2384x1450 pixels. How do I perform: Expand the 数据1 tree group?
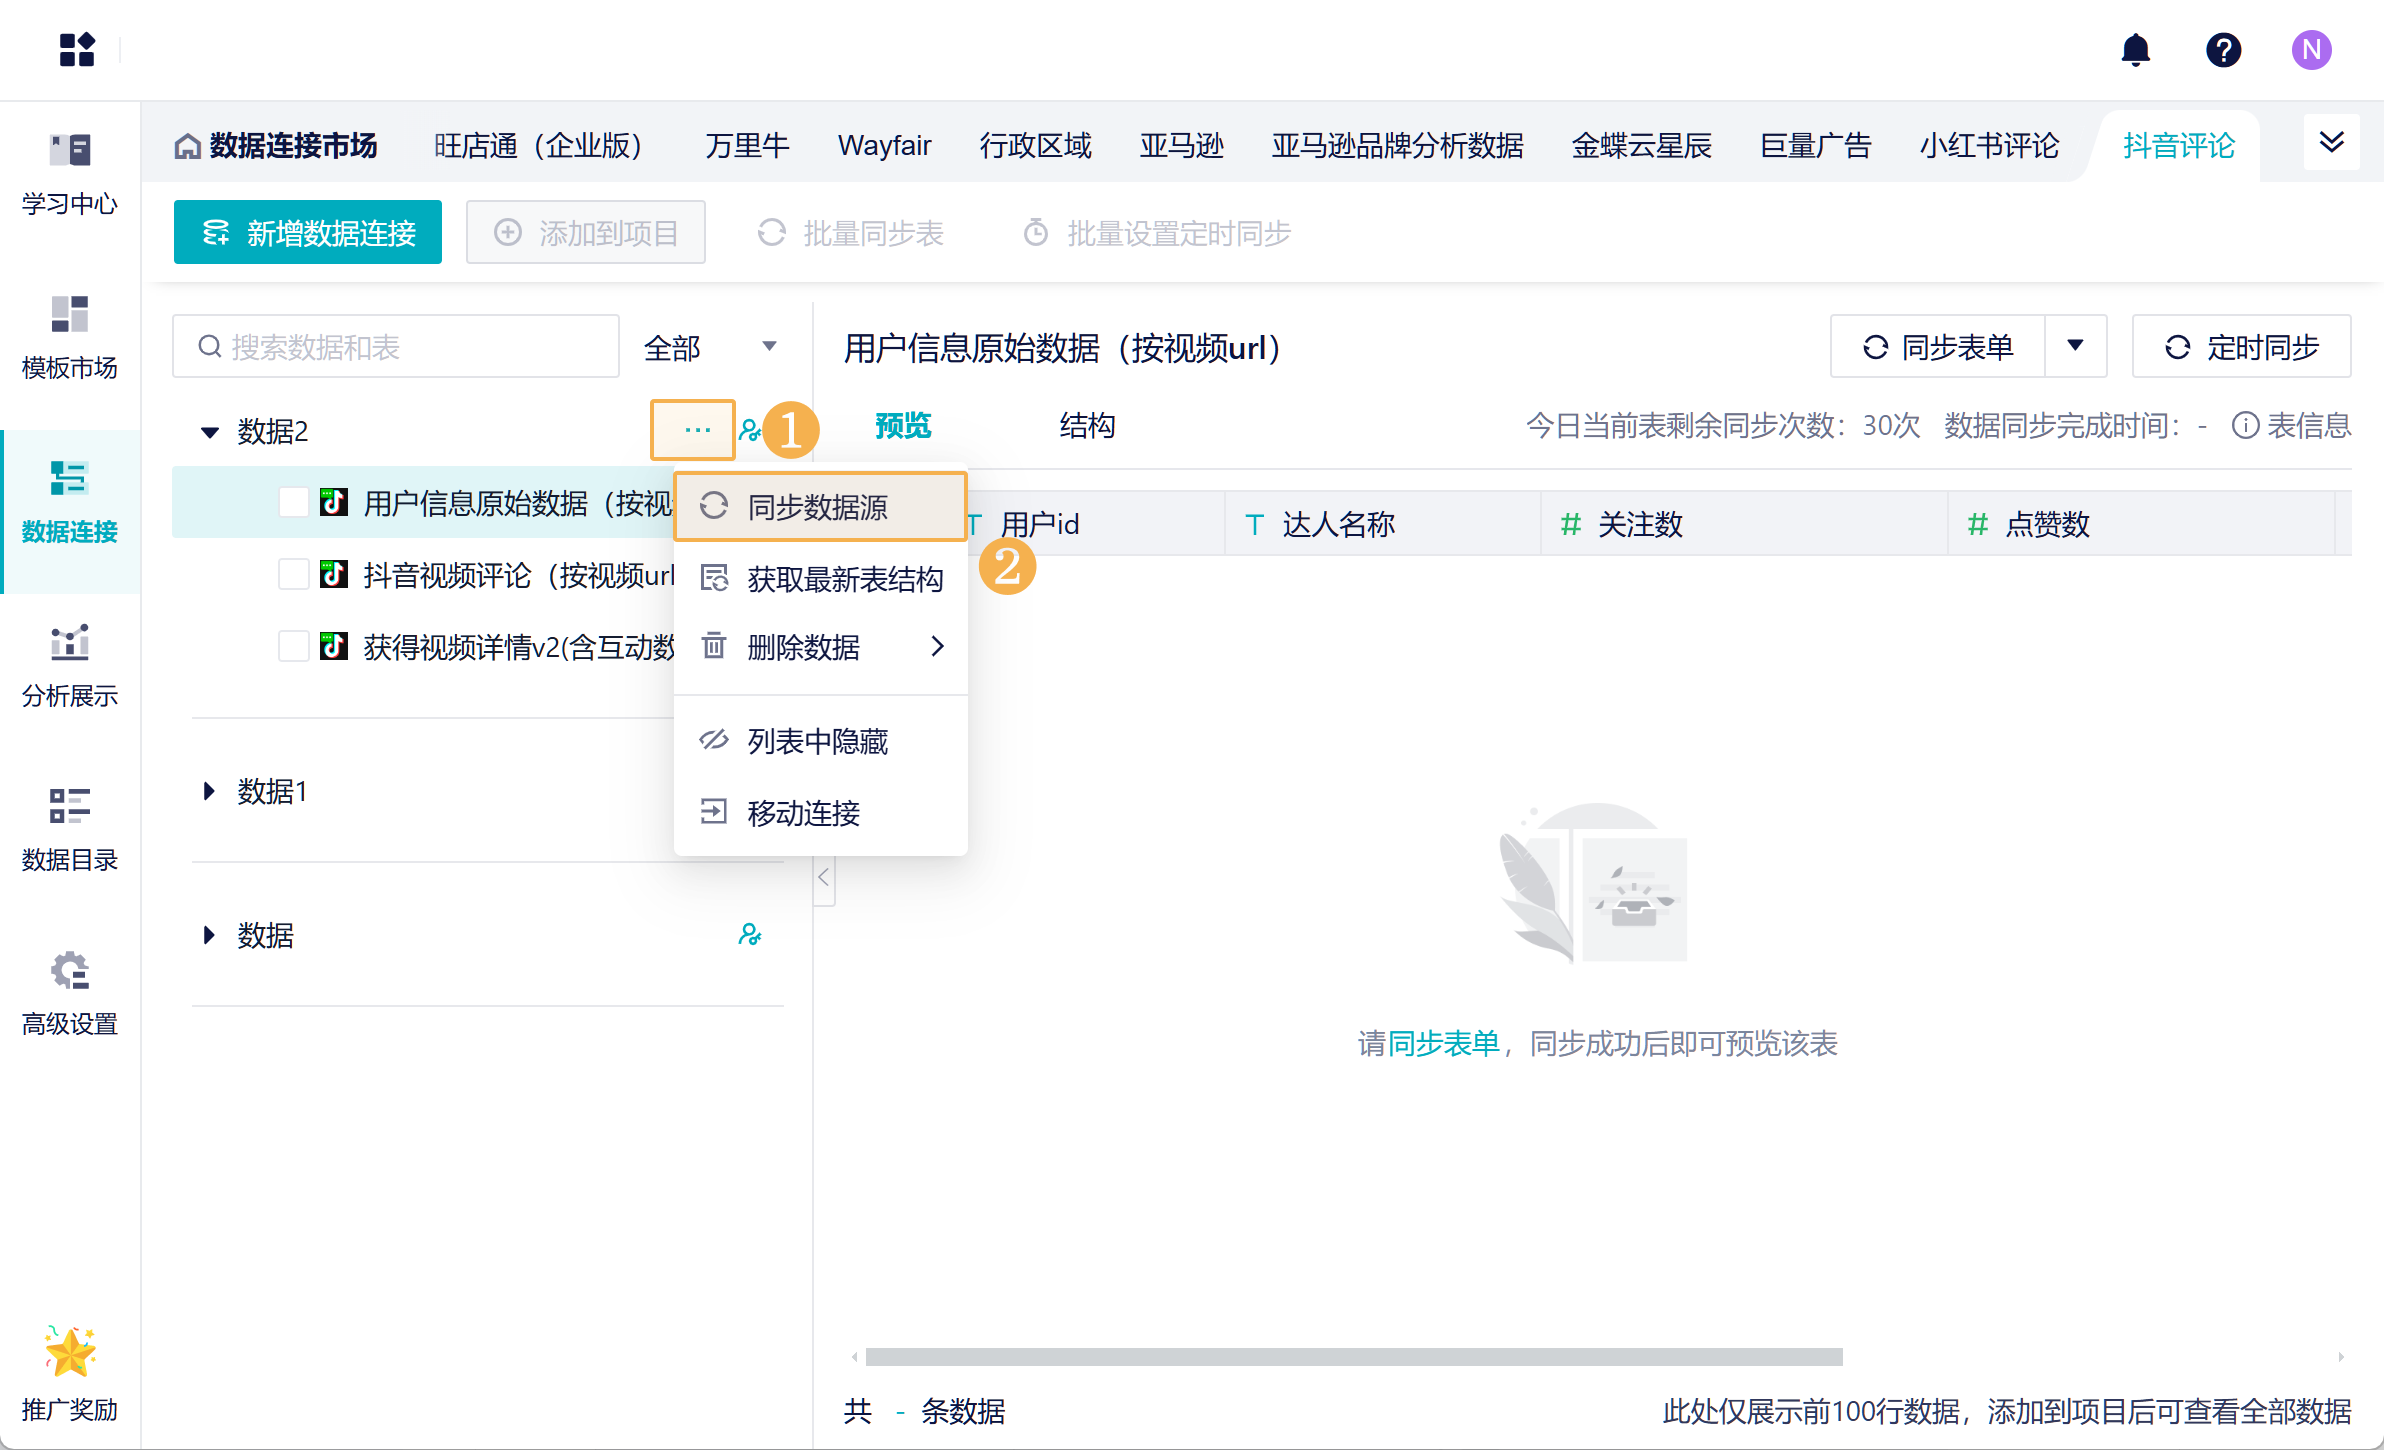[x=209, y=792]
